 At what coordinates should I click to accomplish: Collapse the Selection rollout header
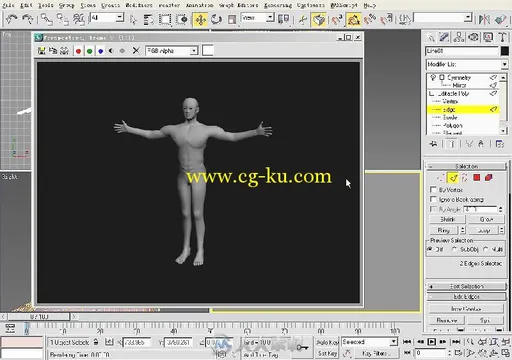467,166
